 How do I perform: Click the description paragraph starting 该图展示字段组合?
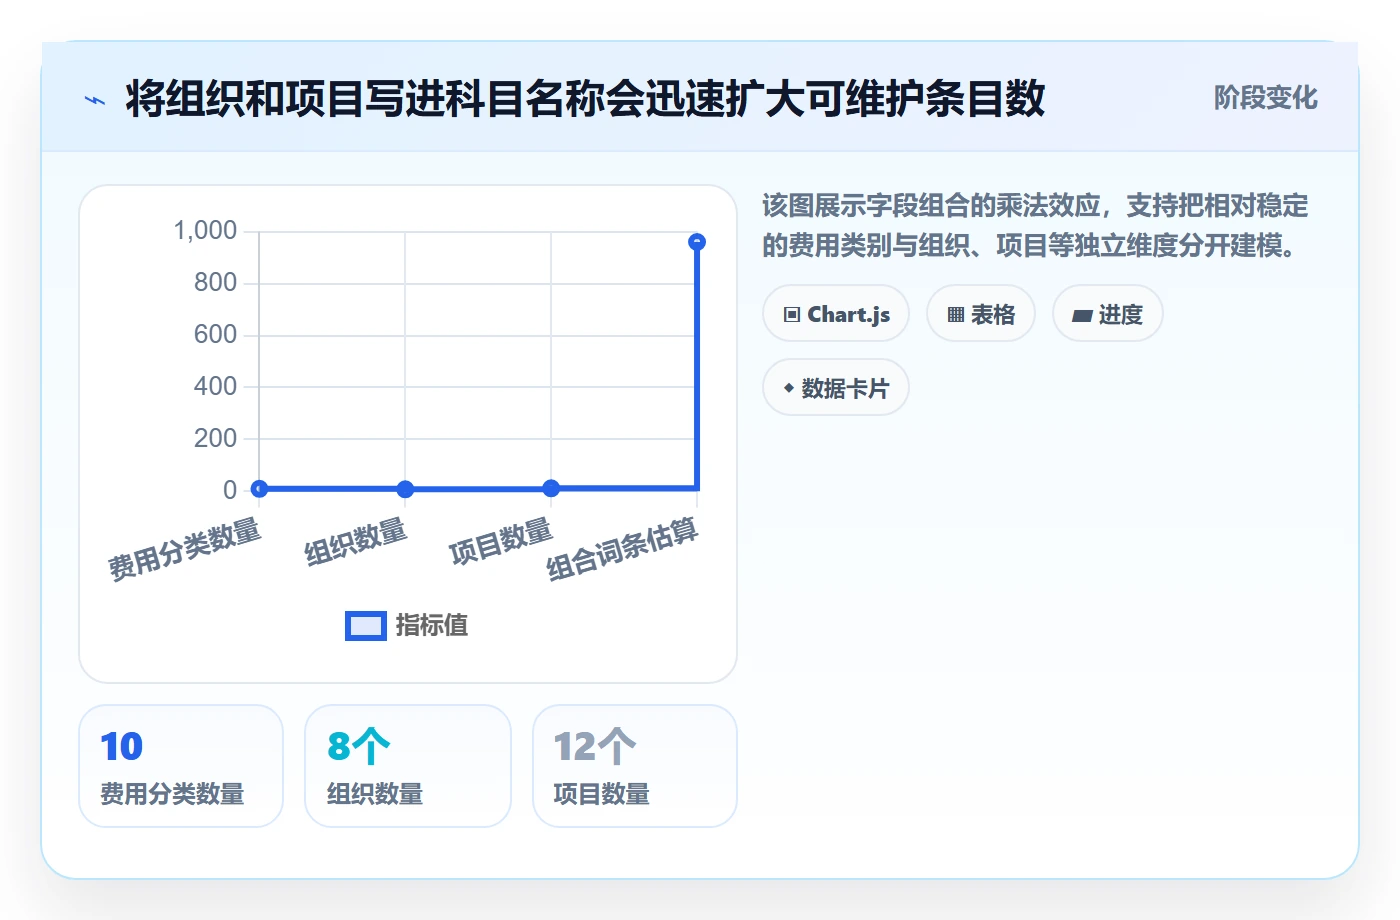point(1035,225)
